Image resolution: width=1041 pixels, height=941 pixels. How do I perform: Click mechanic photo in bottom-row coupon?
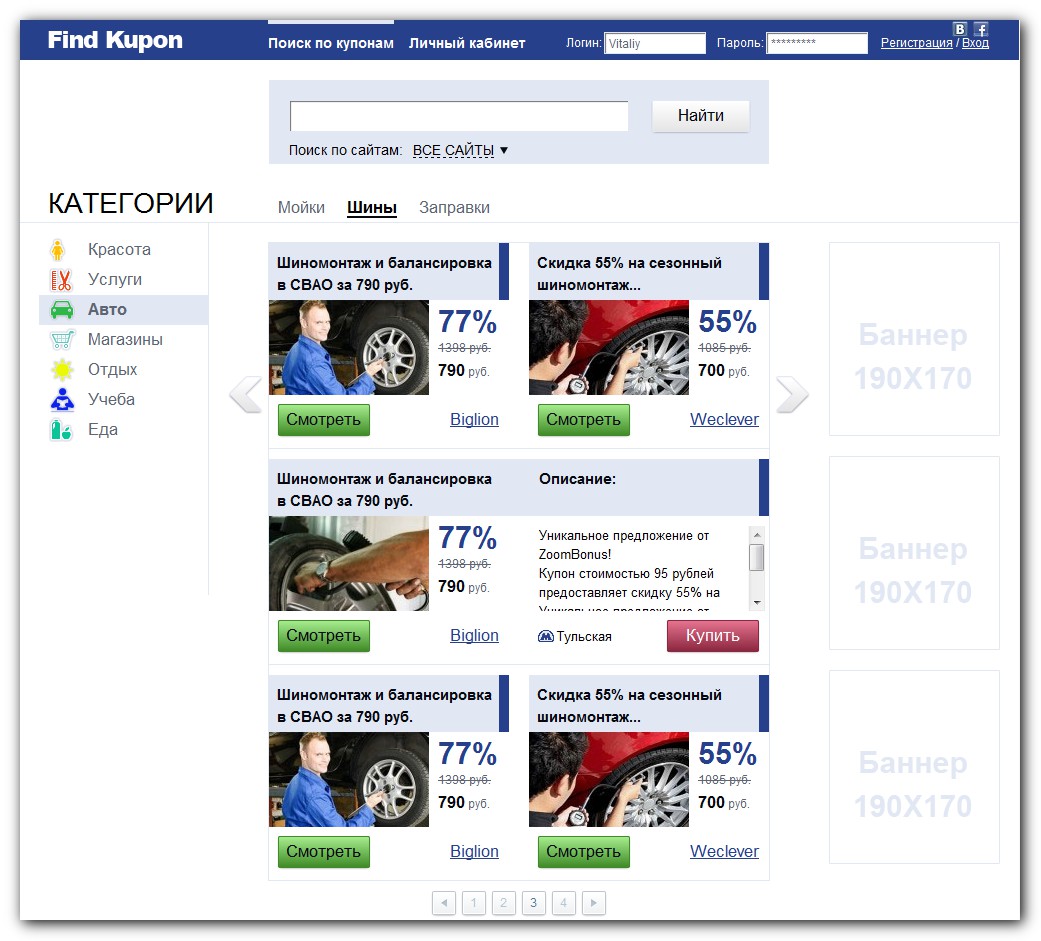tap(349, 779)
